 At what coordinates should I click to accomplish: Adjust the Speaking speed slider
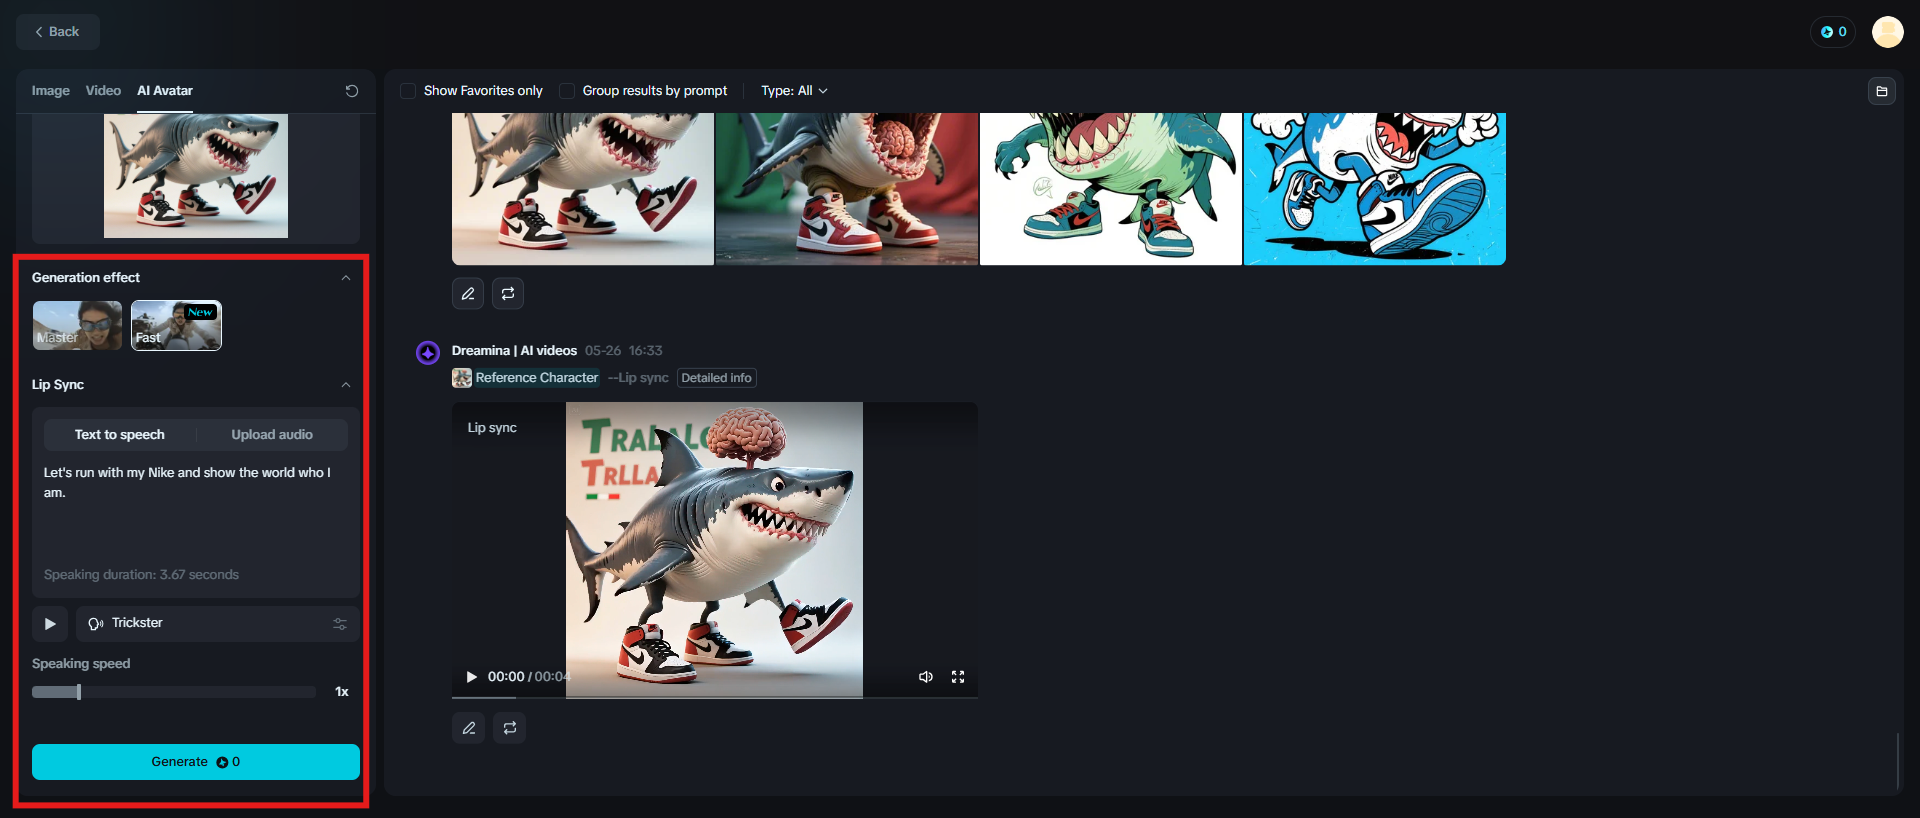(174, 692)
